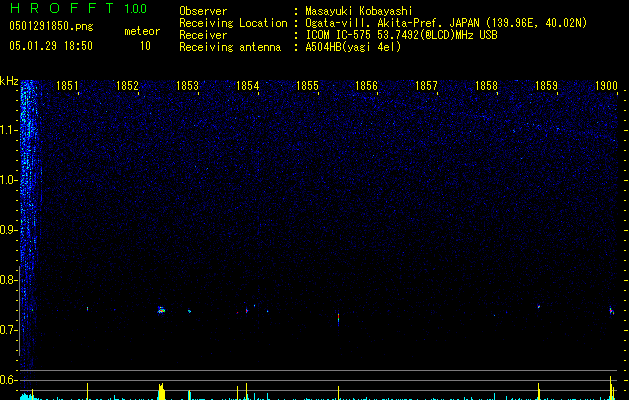Image resolution: width=629 pixels, height=400 pixels.
Task: Click the vertical meteor echo between 1855 and 1856
Action: [x=339, y=319]
